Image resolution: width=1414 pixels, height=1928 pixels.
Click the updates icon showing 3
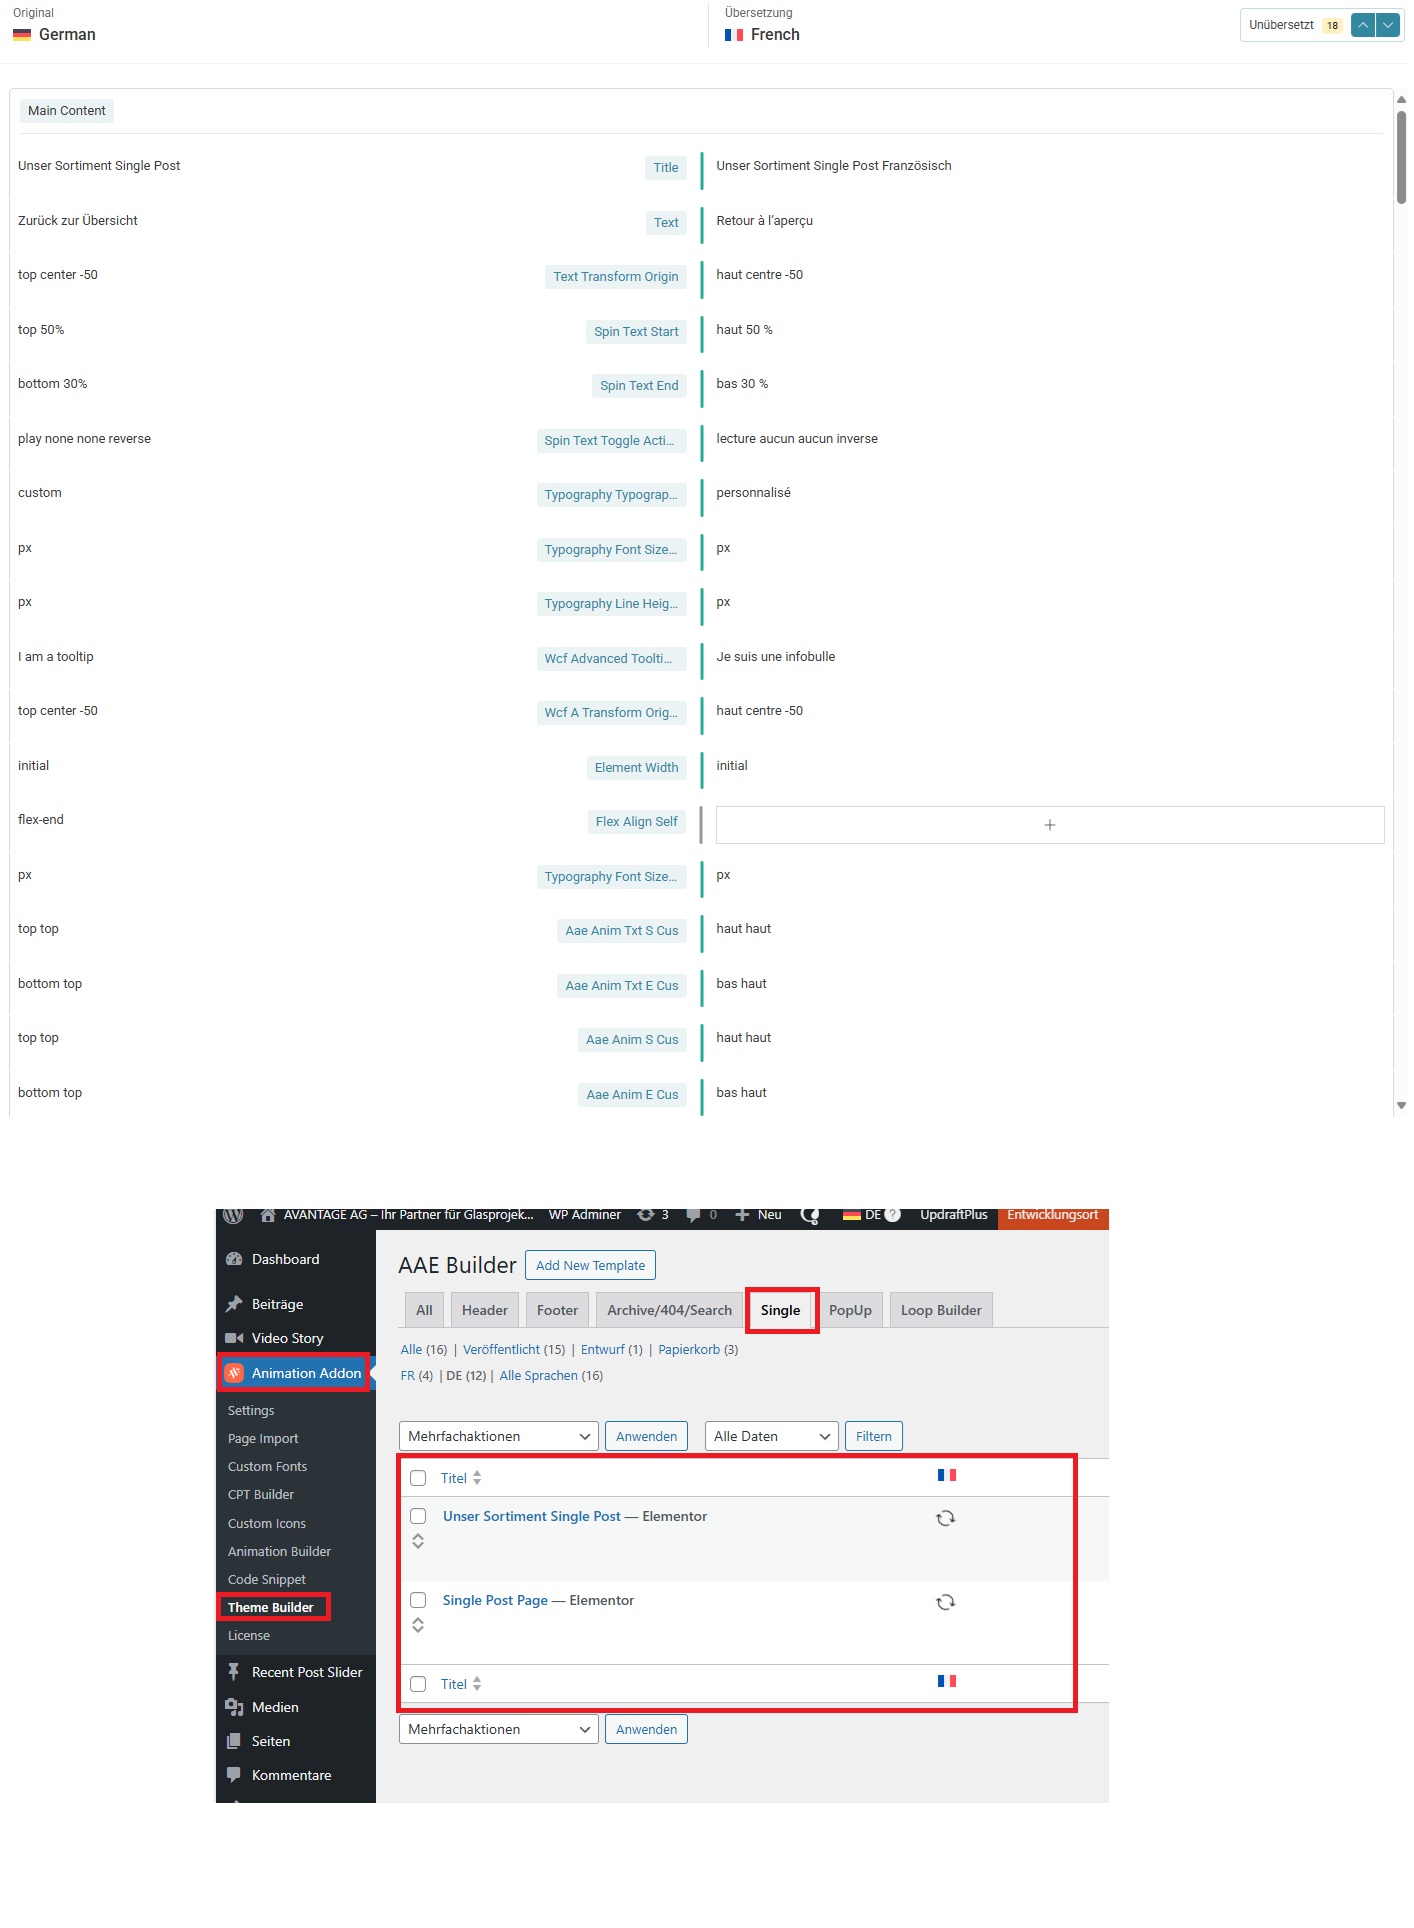(x=646, y=1215)
